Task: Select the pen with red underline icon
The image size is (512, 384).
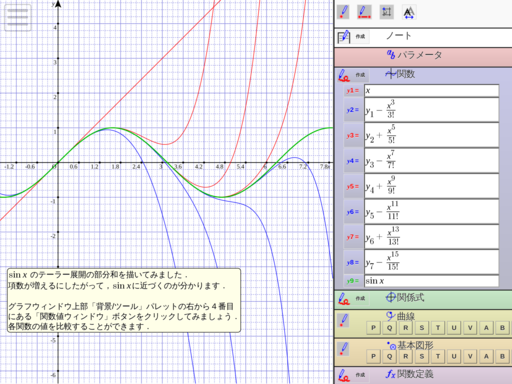Action: coord(364,12)
